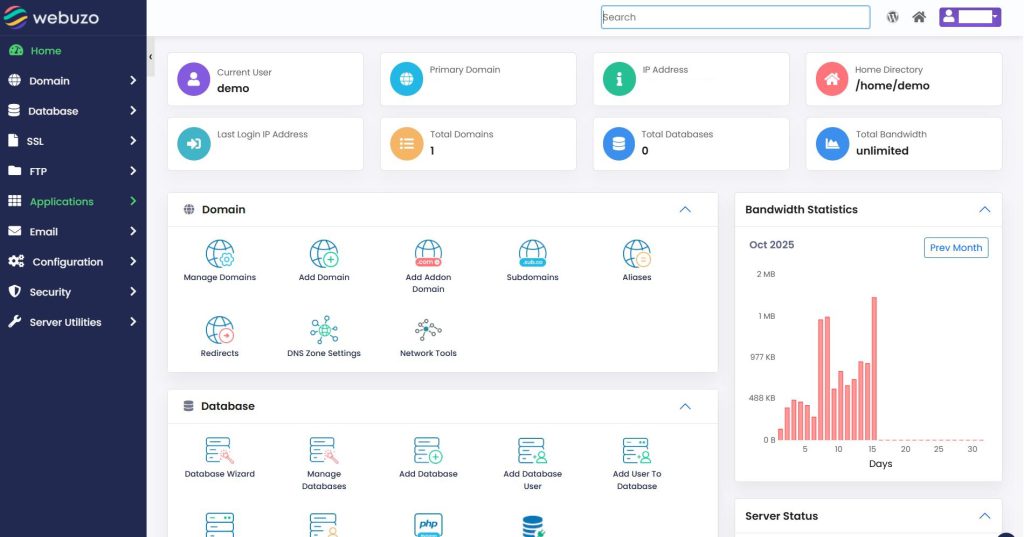Launch Network Tools icon

[x=428, y=330]
